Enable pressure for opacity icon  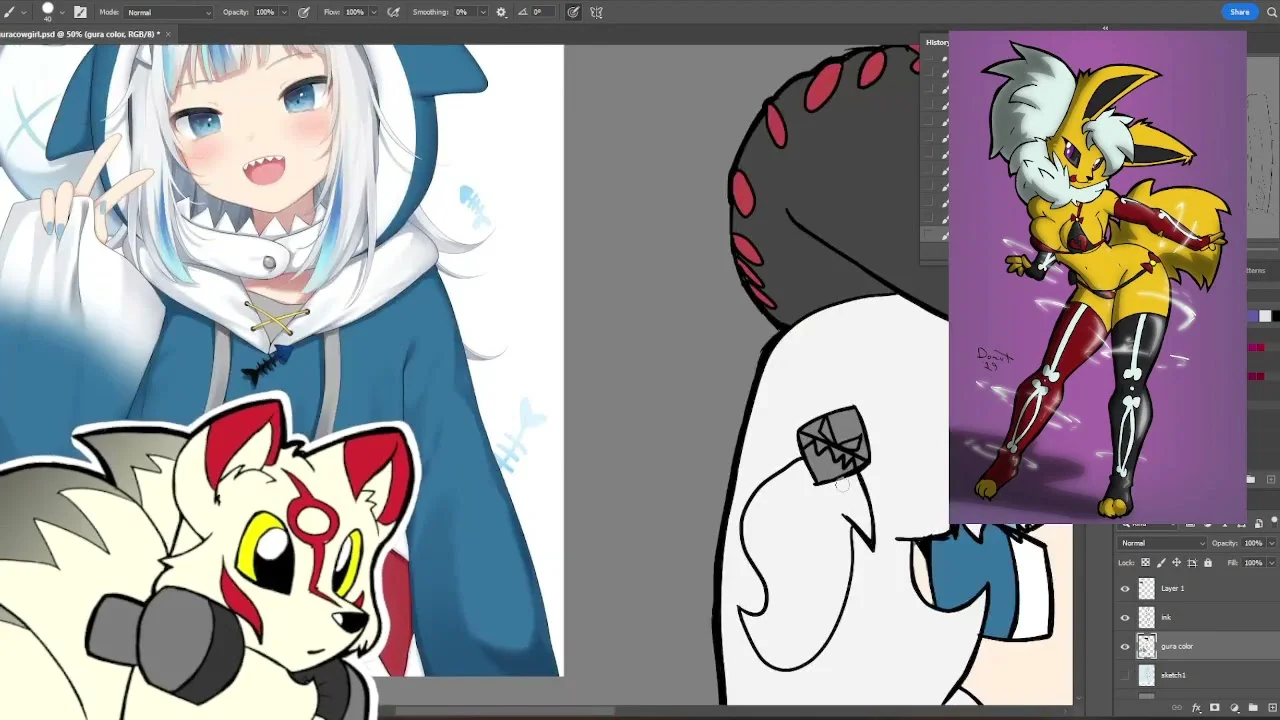303,12
